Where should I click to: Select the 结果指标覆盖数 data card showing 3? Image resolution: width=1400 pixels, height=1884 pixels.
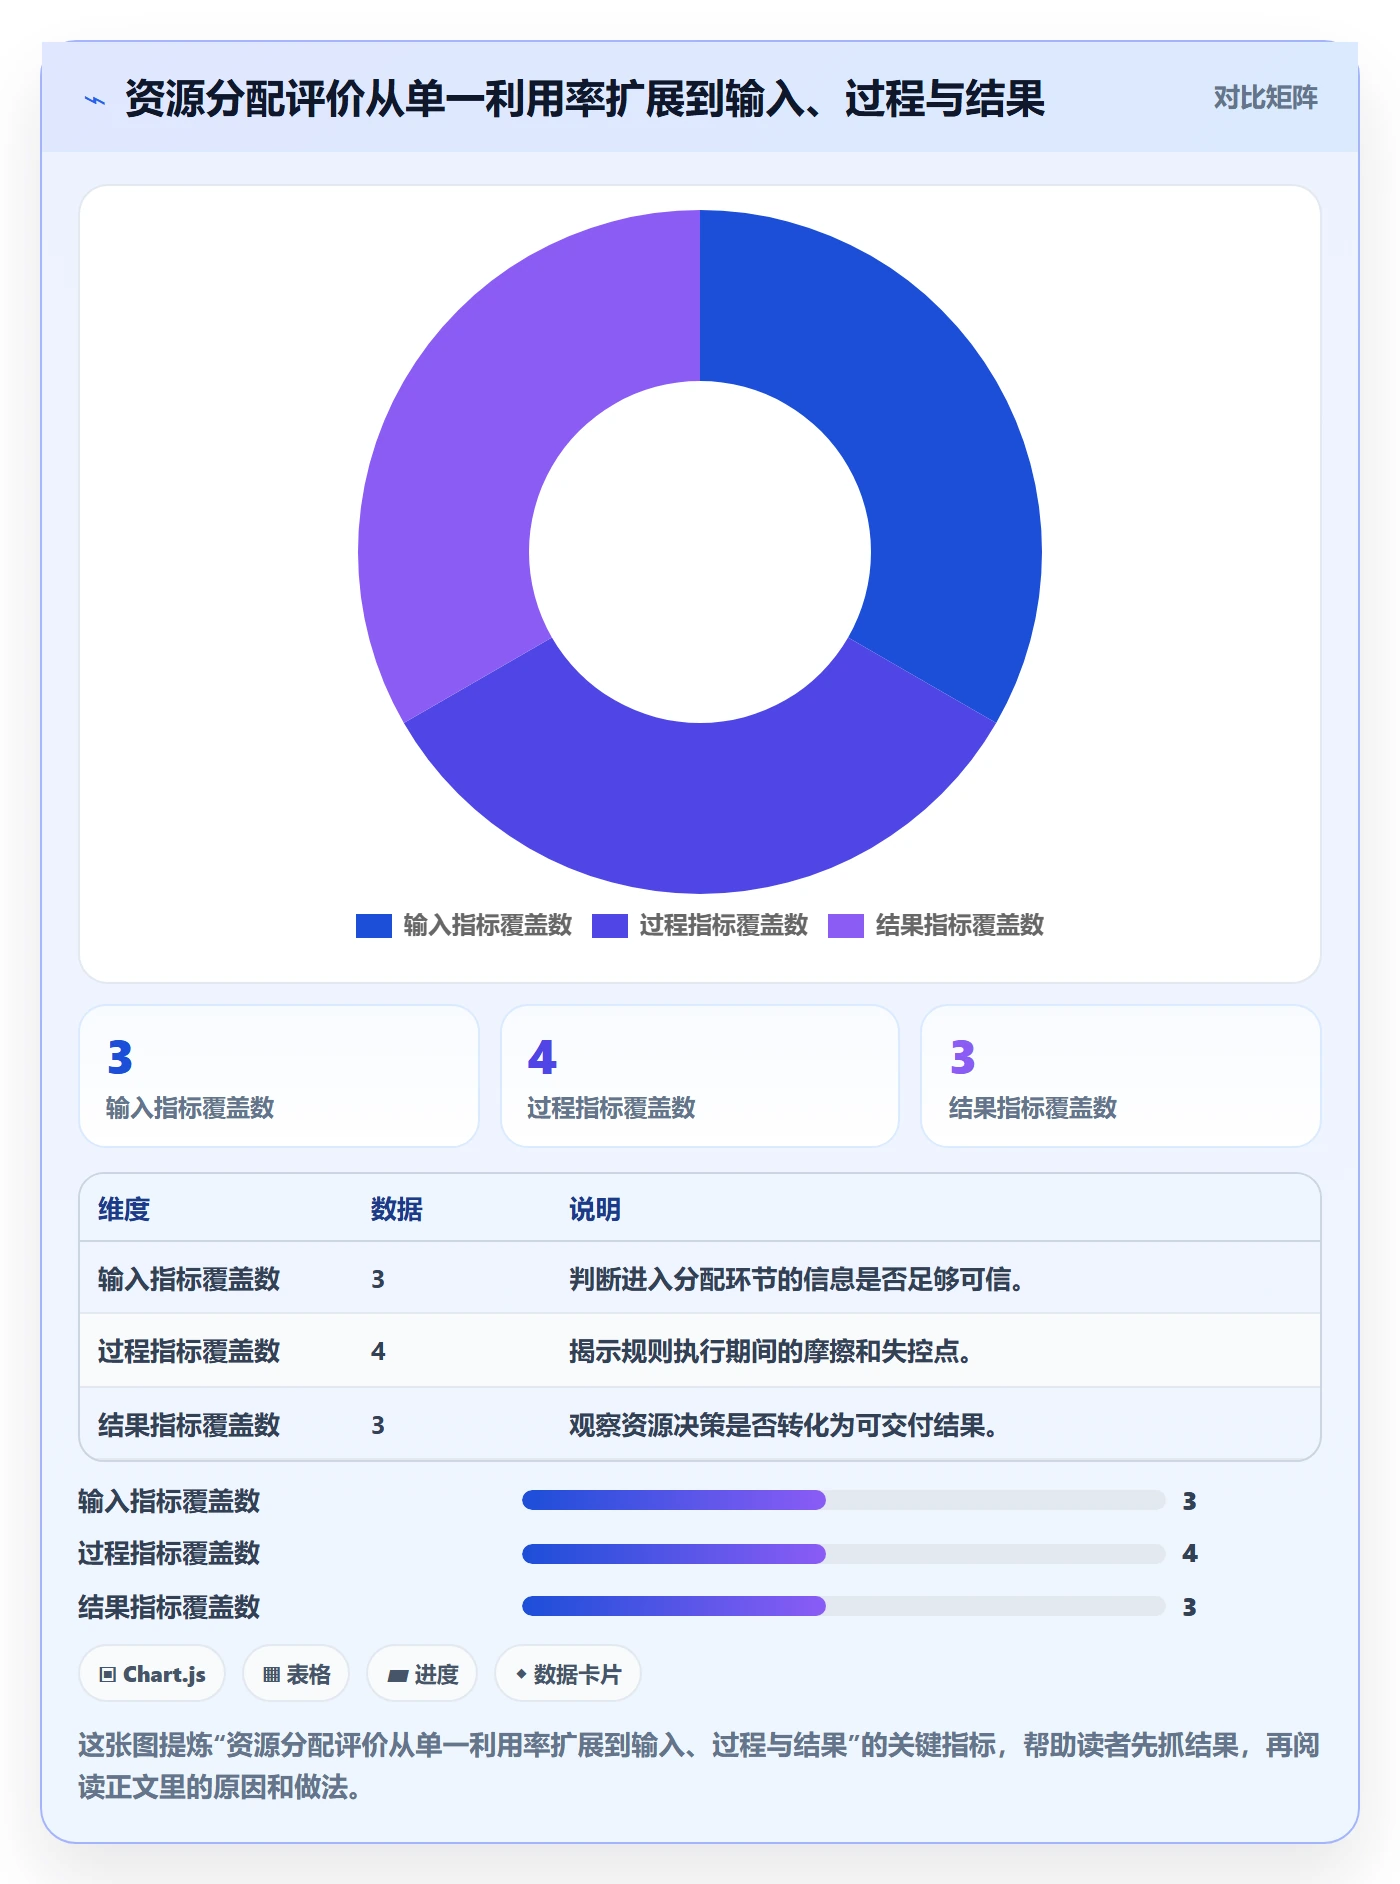[1121, 1076]
